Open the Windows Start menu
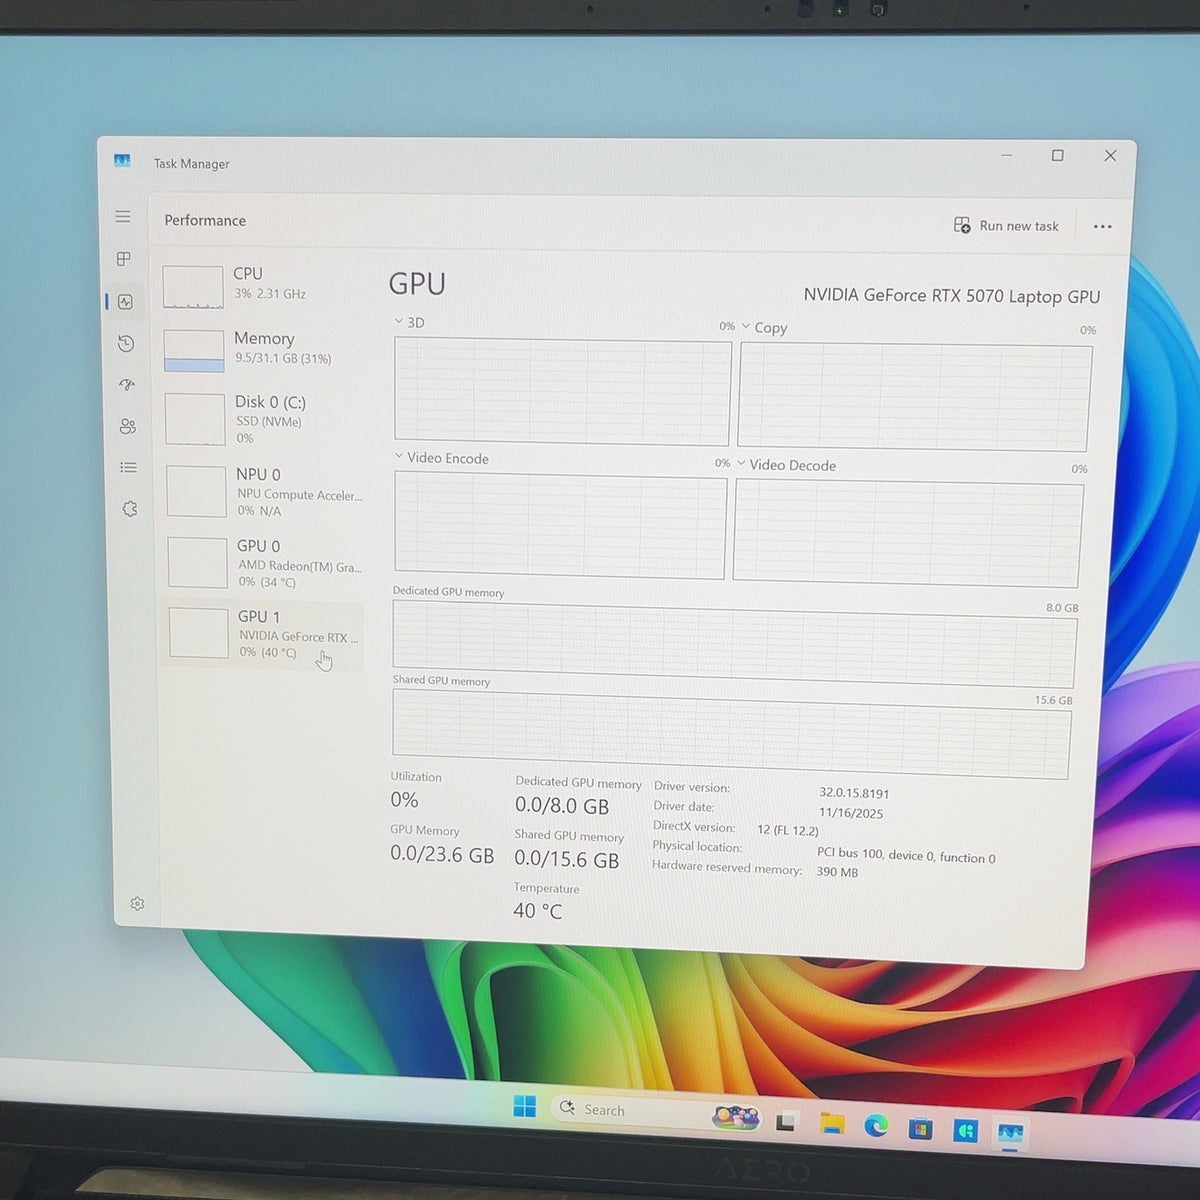This screenshot has width=1200, height=1200. pos(525,1106)
